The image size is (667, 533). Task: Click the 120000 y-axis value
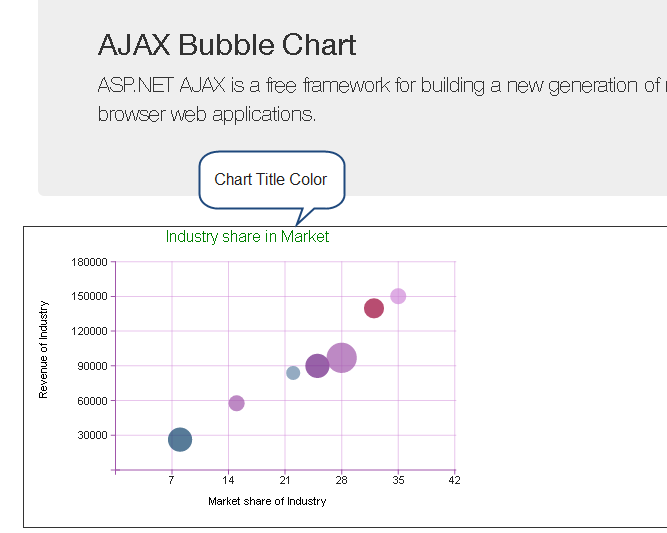coord(90,331)
